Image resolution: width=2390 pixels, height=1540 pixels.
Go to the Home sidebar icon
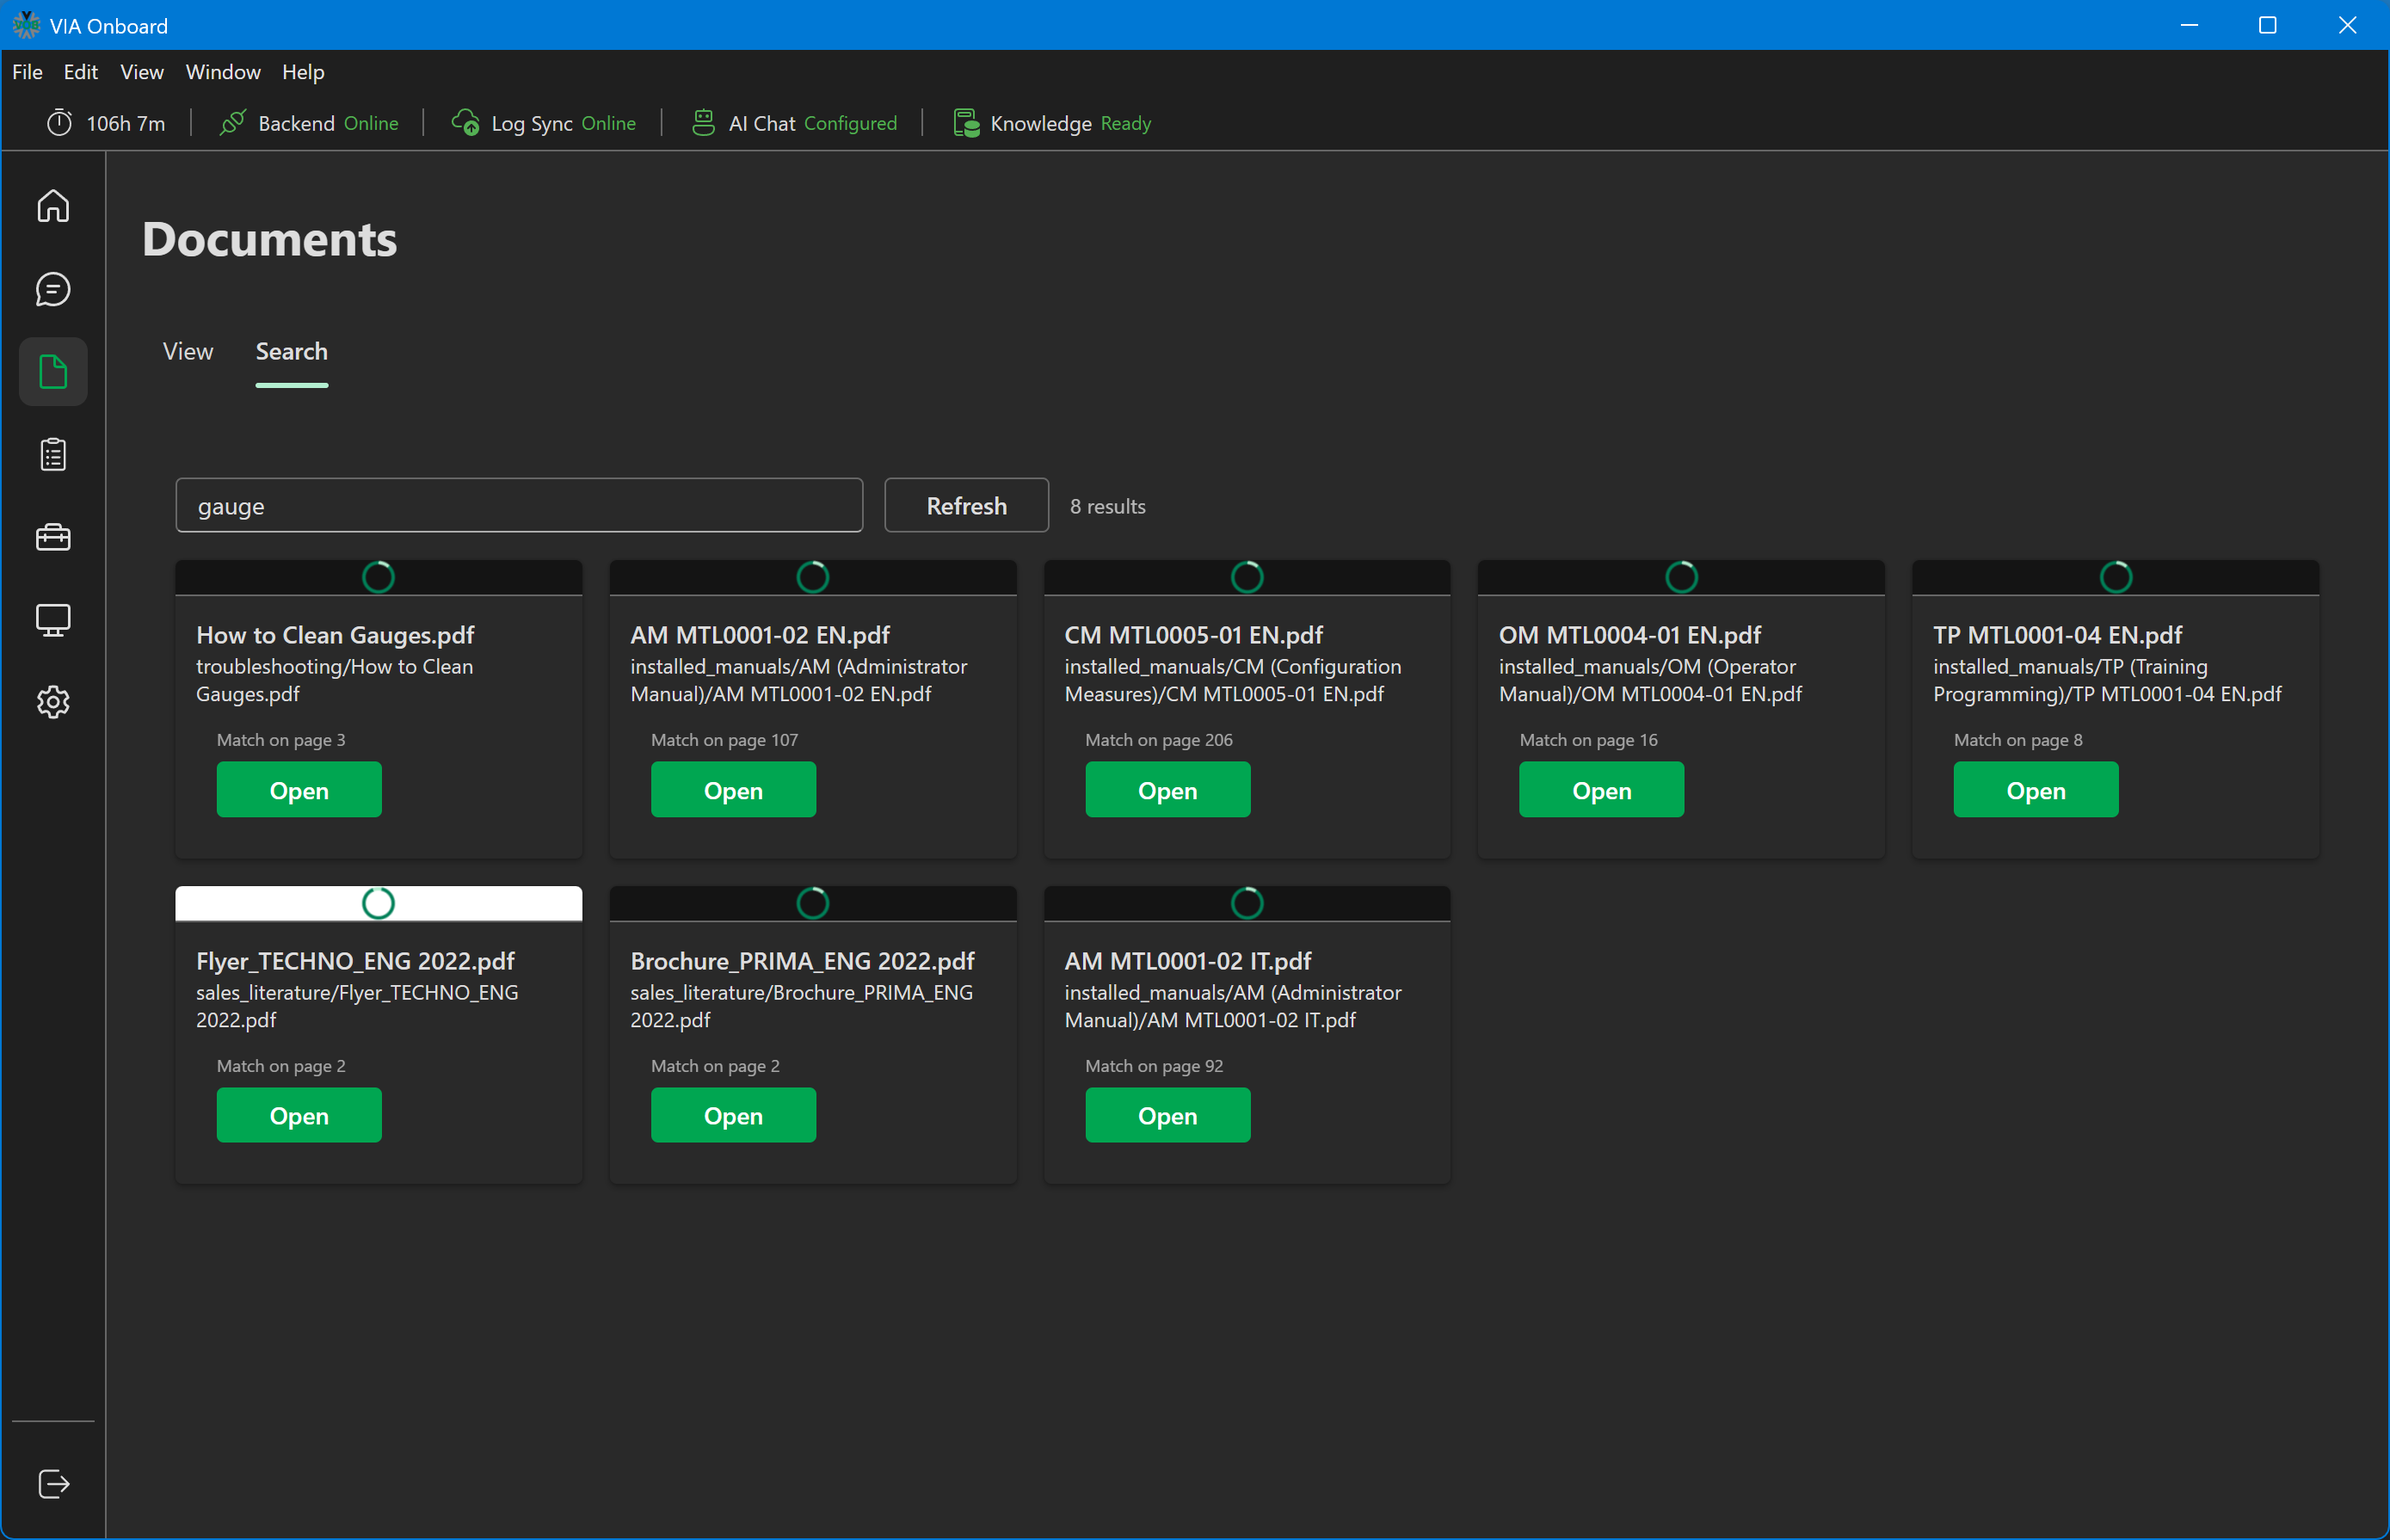(53, 206)
